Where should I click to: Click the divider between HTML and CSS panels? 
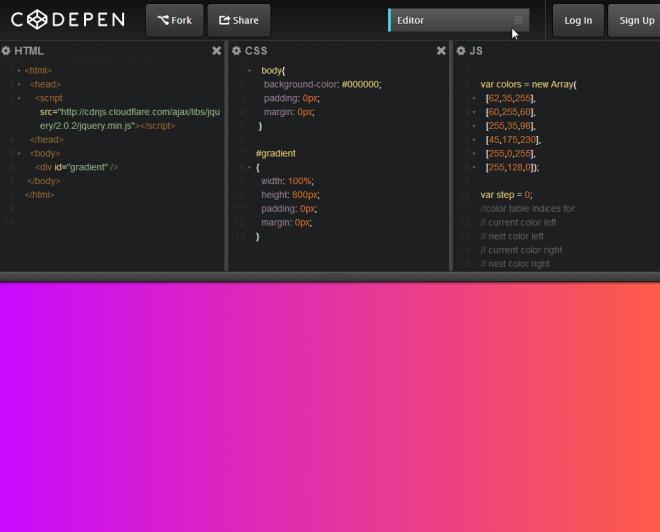[226, 156]
